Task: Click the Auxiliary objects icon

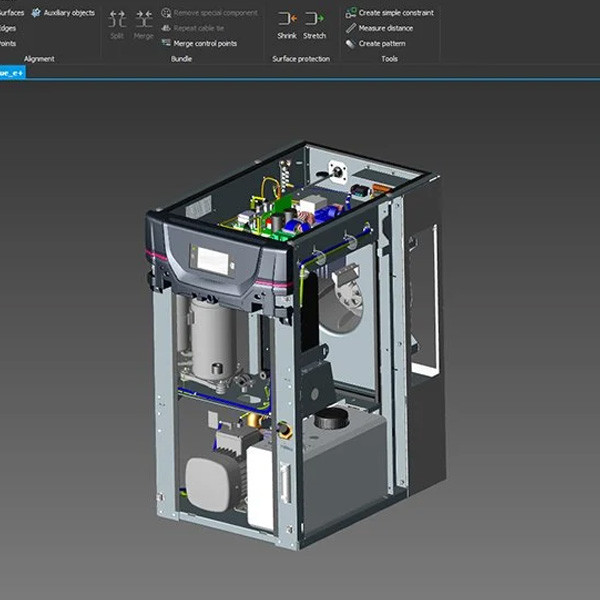Action: coord(36,13)
